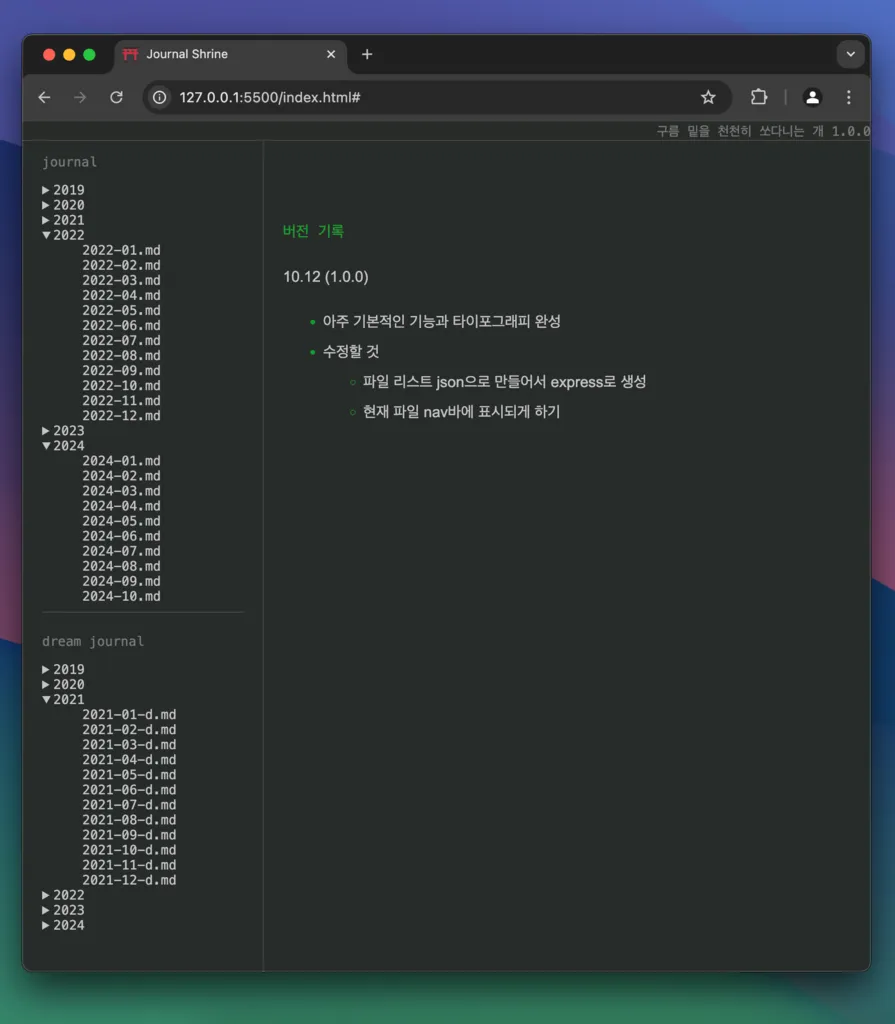
Task: Open the Chrome extensions puzzle icon
Action: (x=759, y=97)
